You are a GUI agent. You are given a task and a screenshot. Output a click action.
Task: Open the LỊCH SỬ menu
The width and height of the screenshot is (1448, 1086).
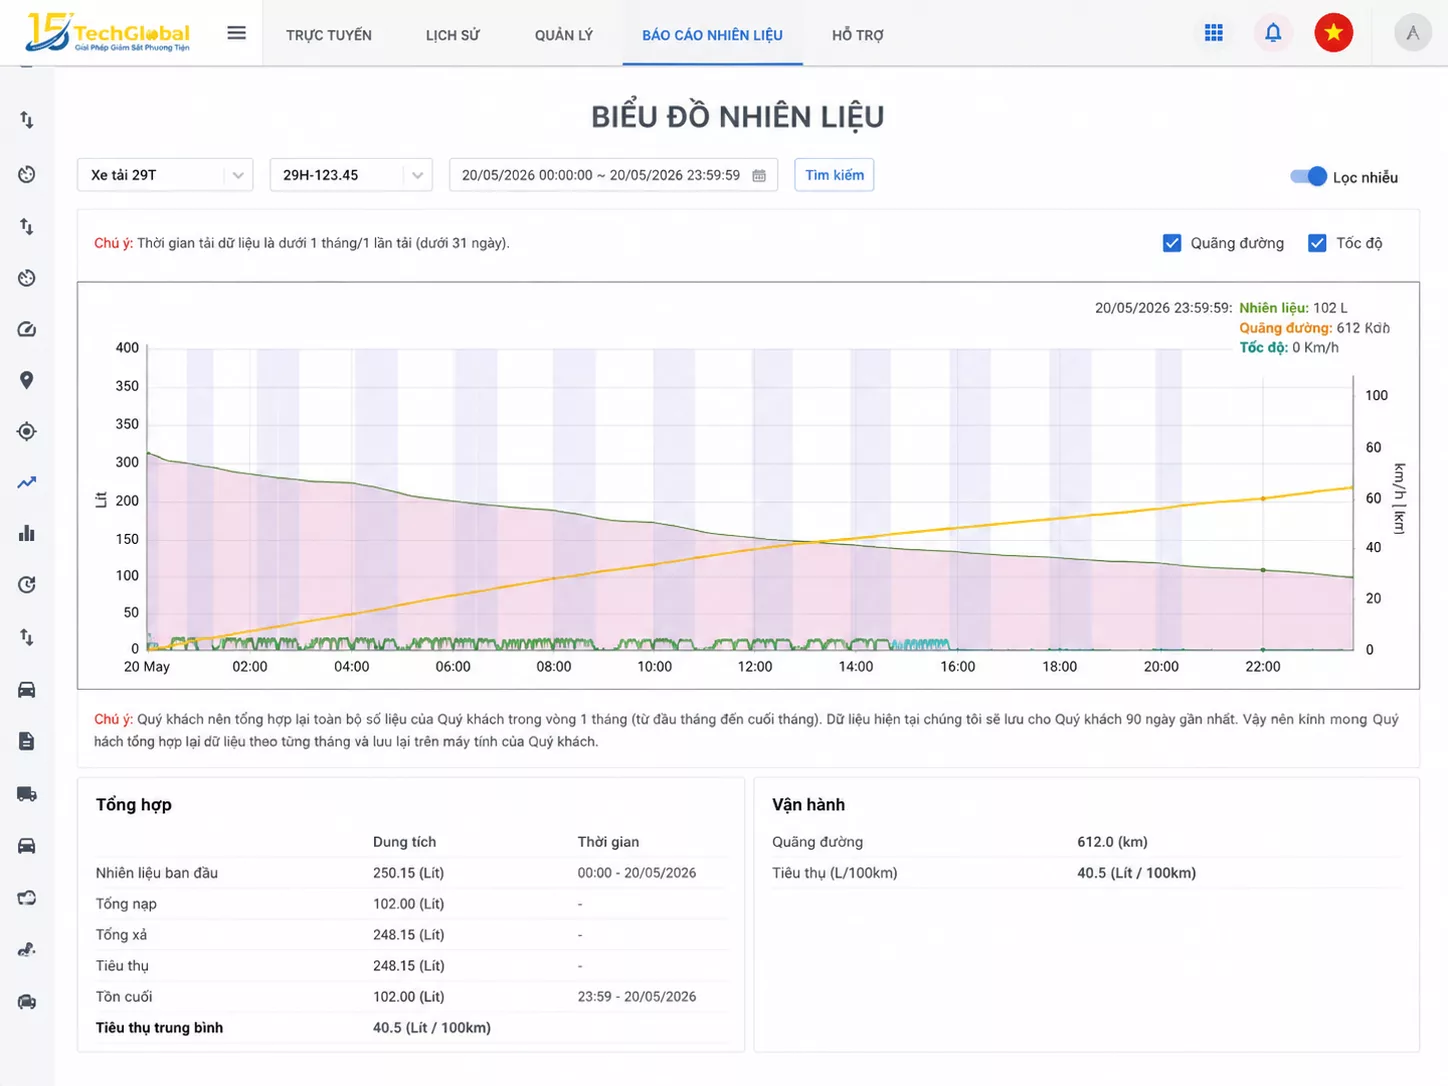(x=453, y=35)
